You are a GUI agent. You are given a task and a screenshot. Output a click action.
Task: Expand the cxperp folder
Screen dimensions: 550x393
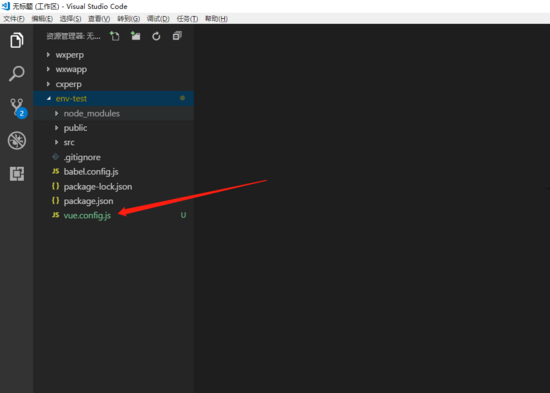114,84
